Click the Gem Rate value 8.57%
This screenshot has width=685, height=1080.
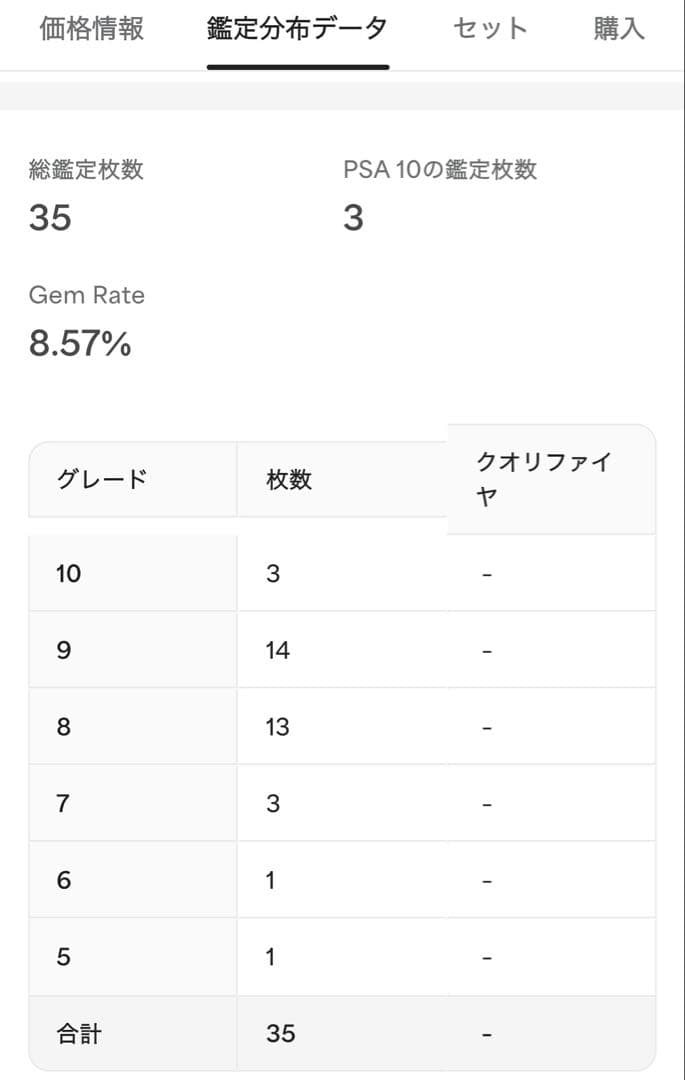(x=80, y=344)
